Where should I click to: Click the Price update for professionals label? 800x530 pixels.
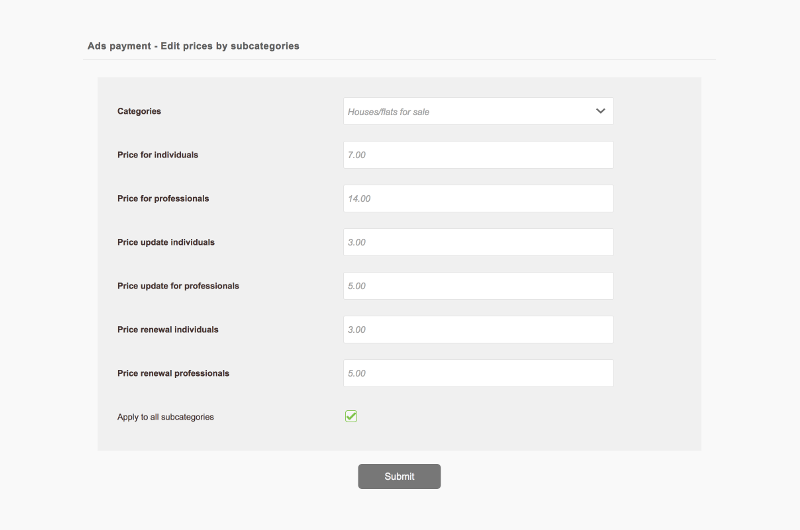tap(178, 286)
